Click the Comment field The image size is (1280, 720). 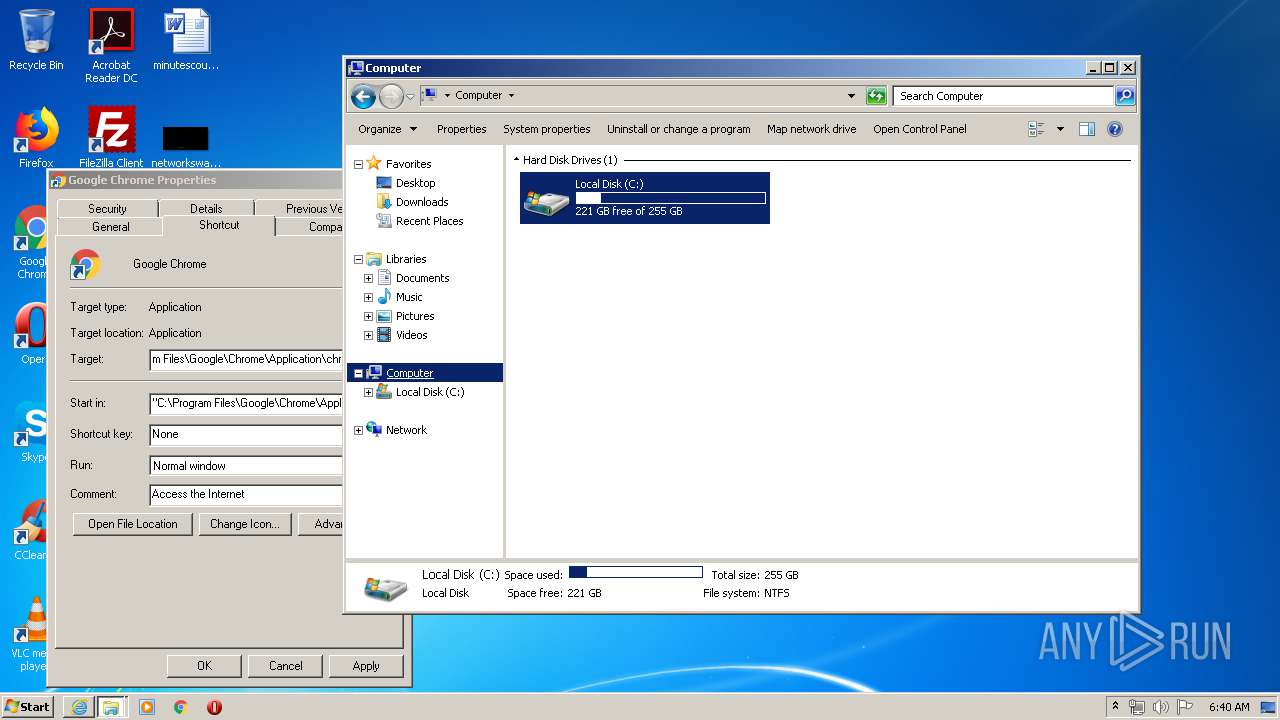(246, 494)
